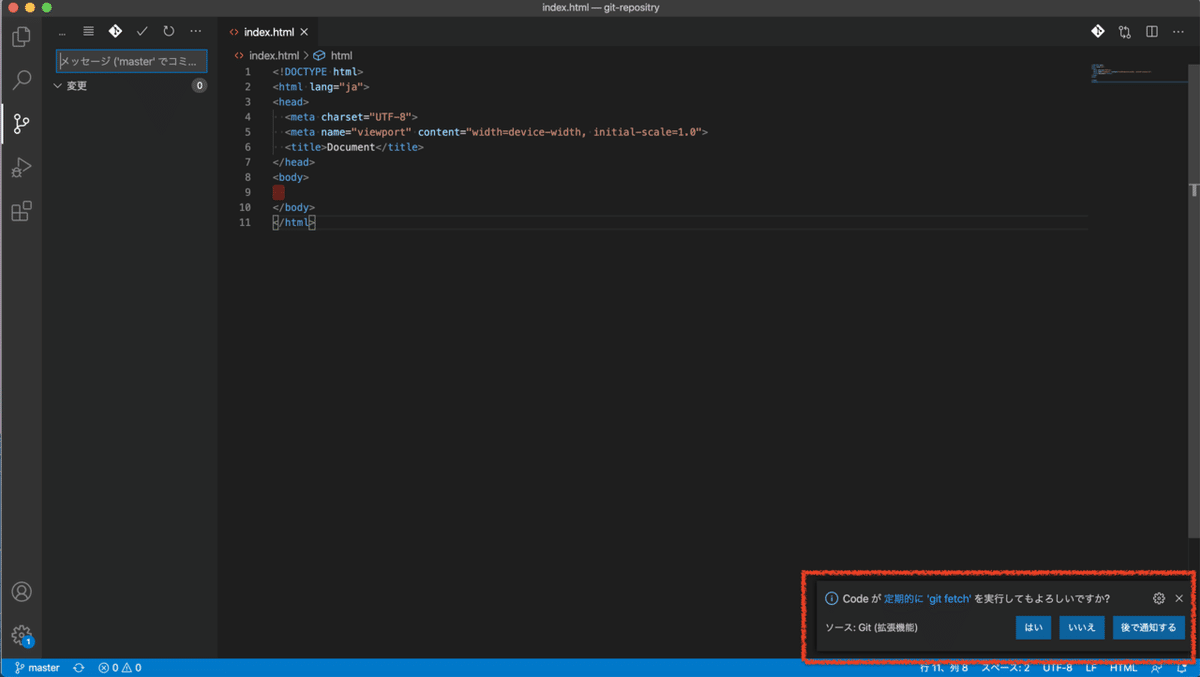
Task: Change indentation via スペース: 2
Action: 1005,667
